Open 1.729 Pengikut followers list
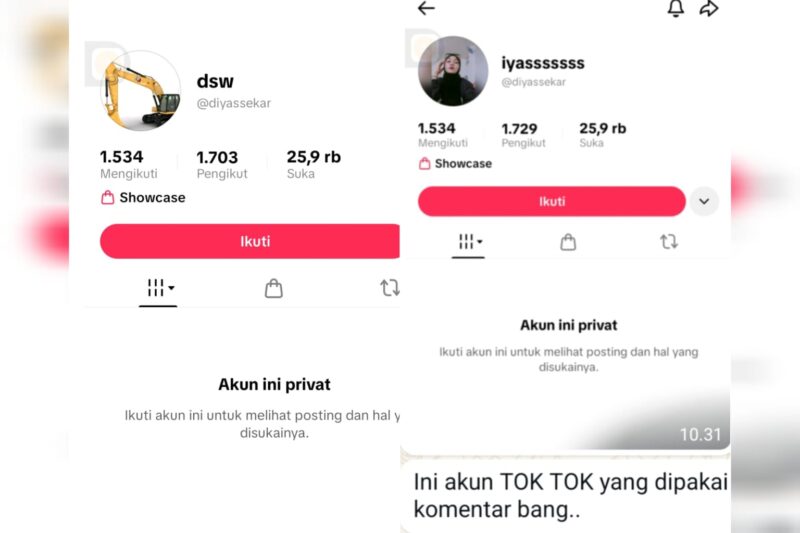This screenshot has height=533, width=800. [523, 135]
